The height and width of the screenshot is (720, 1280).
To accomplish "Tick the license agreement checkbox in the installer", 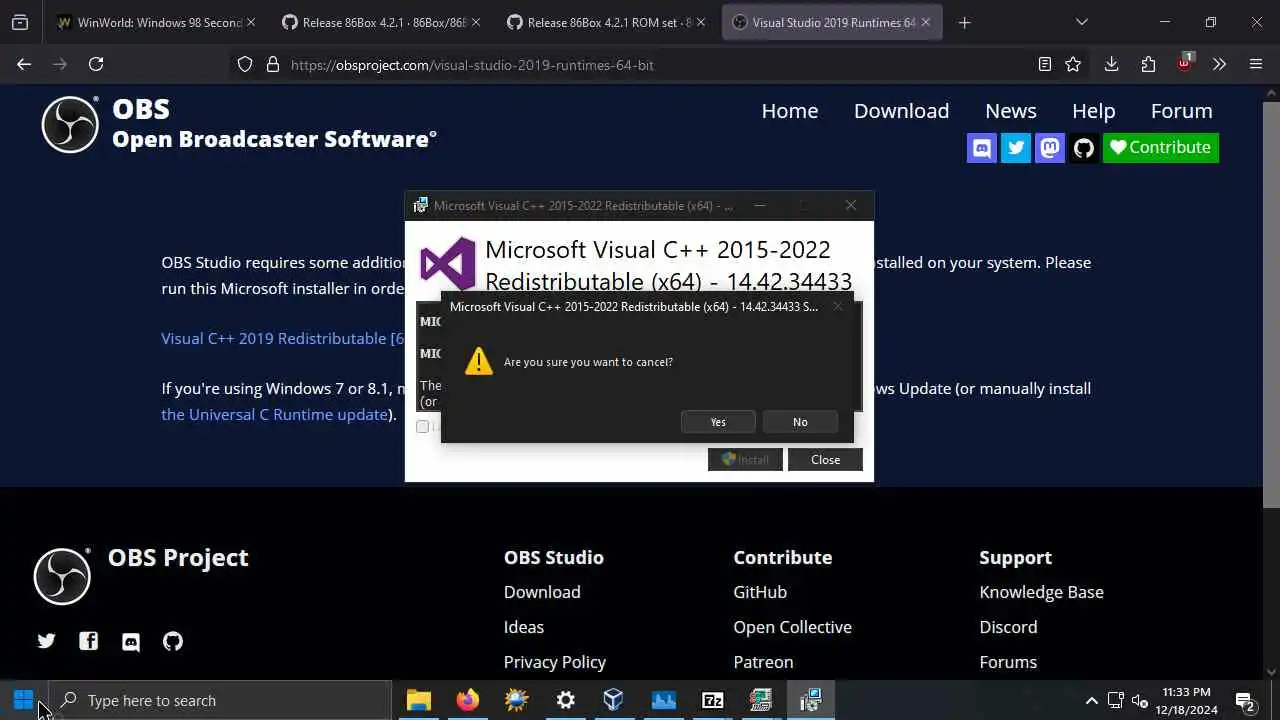I will 423,427.
